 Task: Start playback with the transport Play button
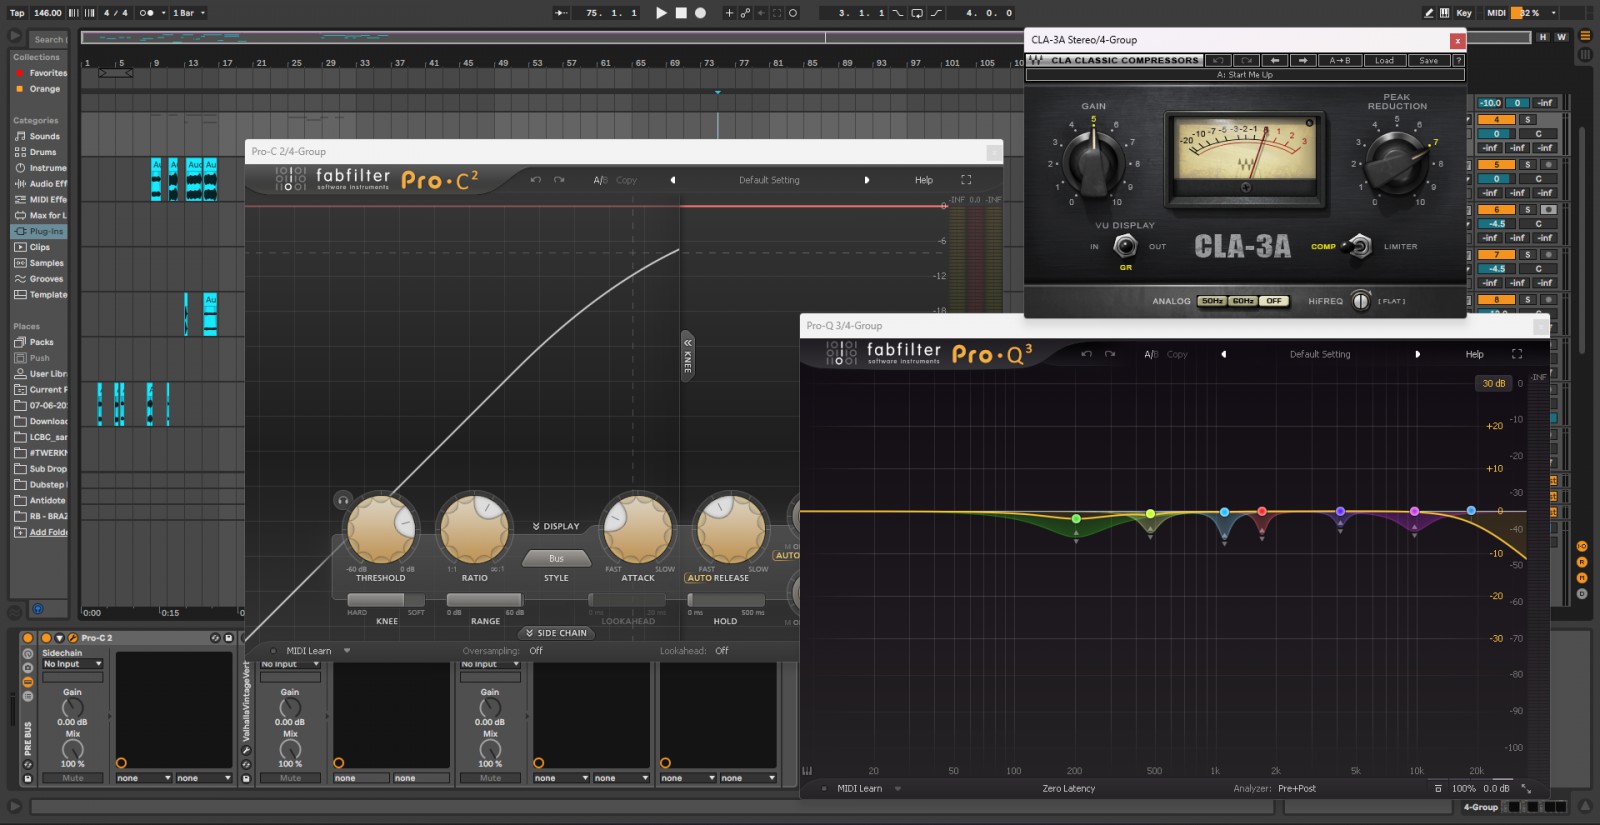(x=661, y=13)
